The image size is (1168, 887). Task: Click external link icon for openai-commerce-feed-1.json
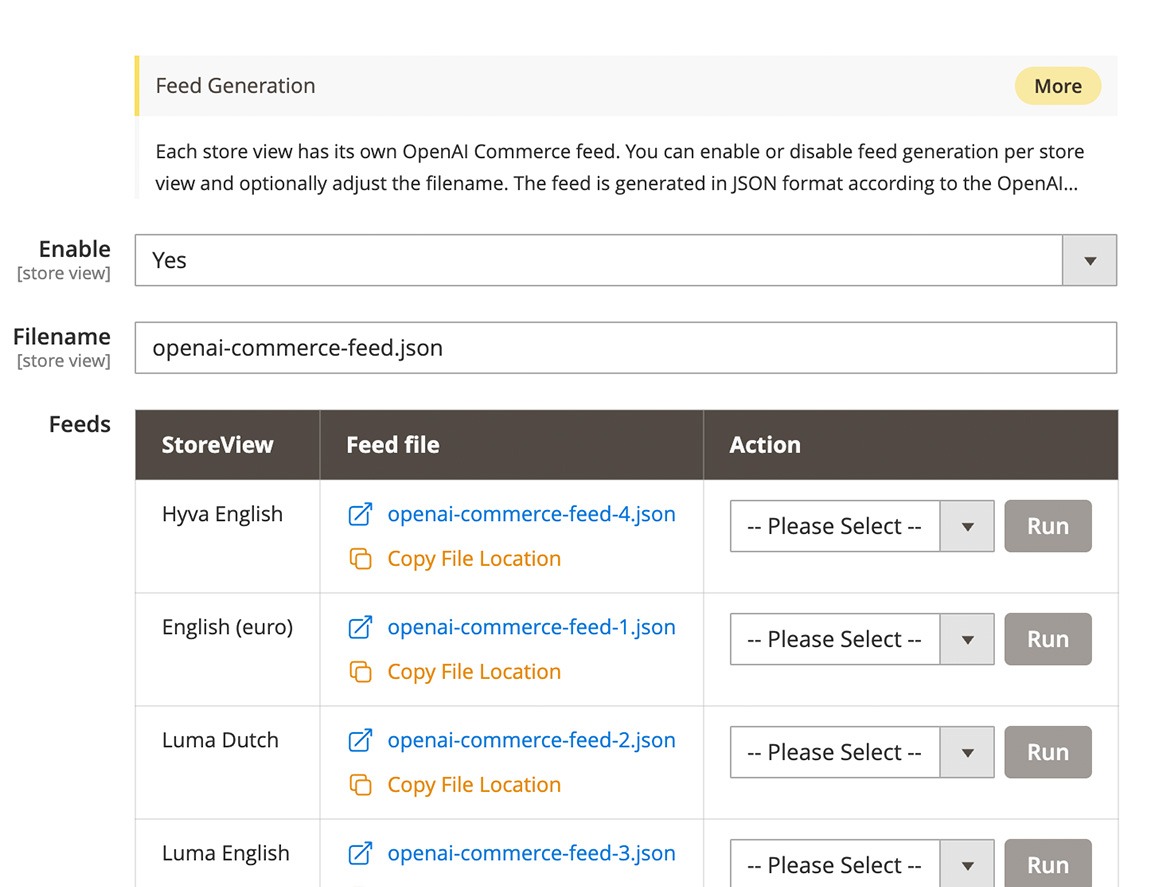point(360,628)
